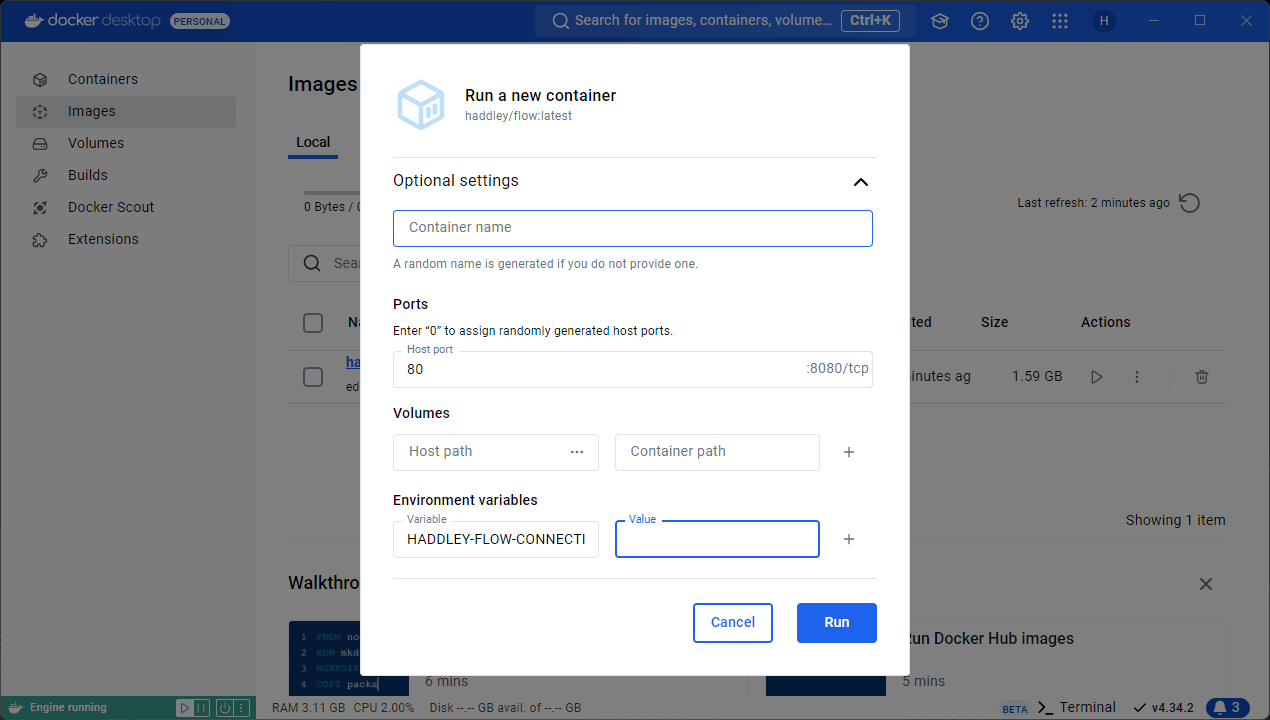This screenshot has width=1270, height=720.
Task: Open the apps grid menu
Action: 1060,21
